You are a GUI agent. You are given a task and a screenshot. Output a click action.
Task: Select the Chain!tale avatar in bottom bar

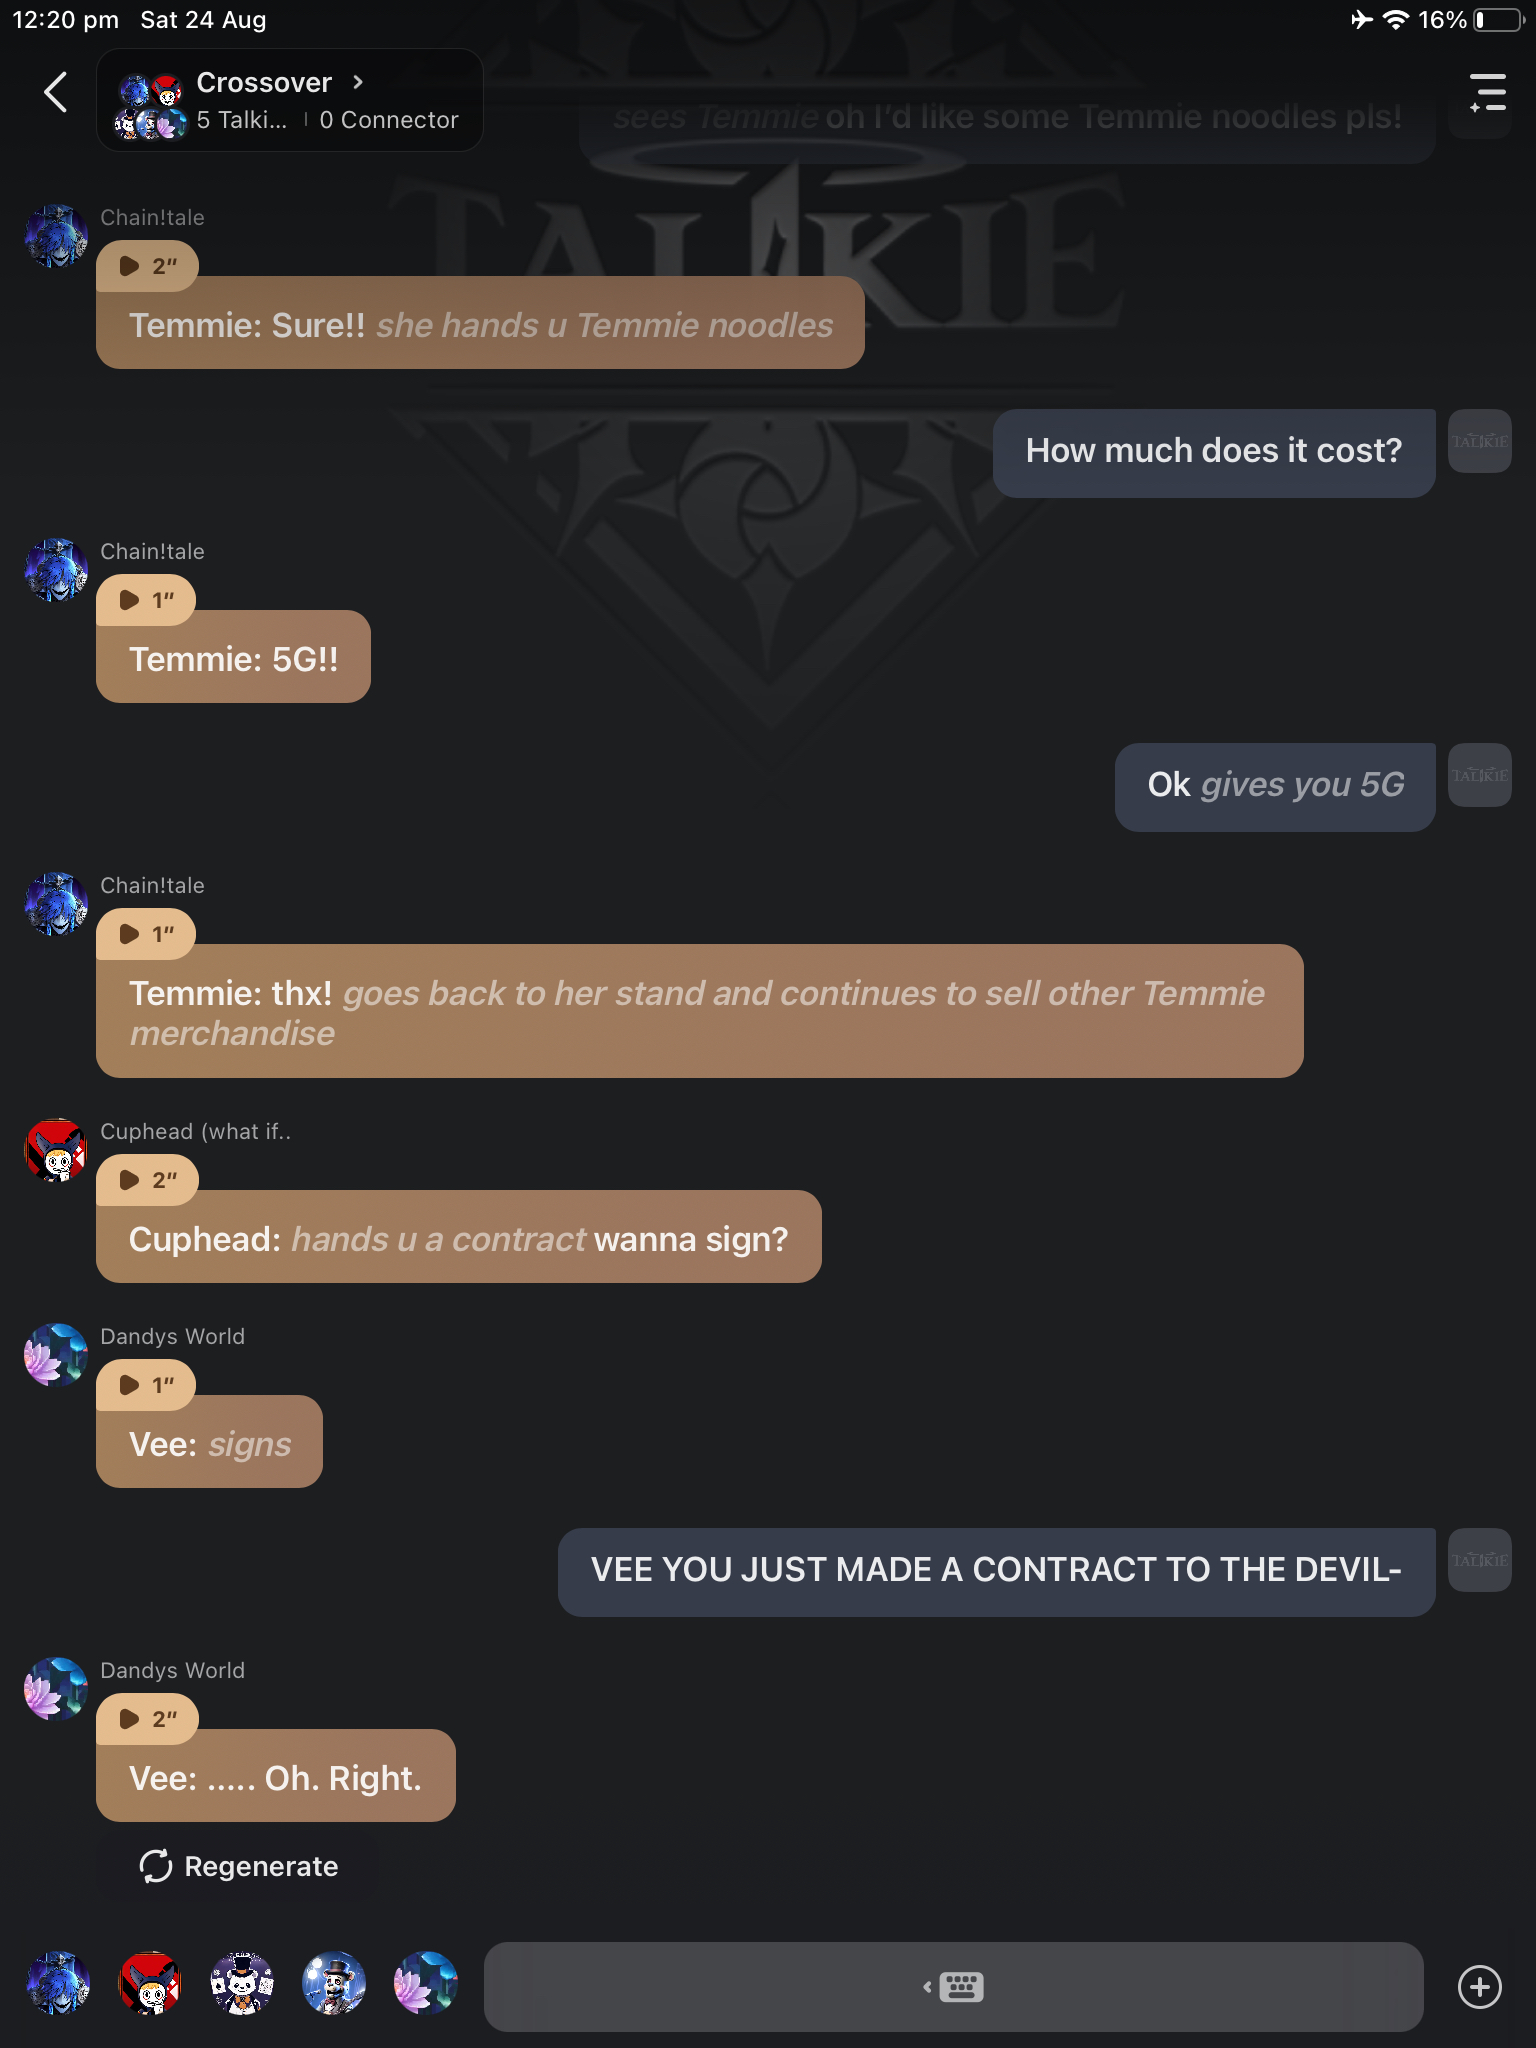click(57, 1982)
